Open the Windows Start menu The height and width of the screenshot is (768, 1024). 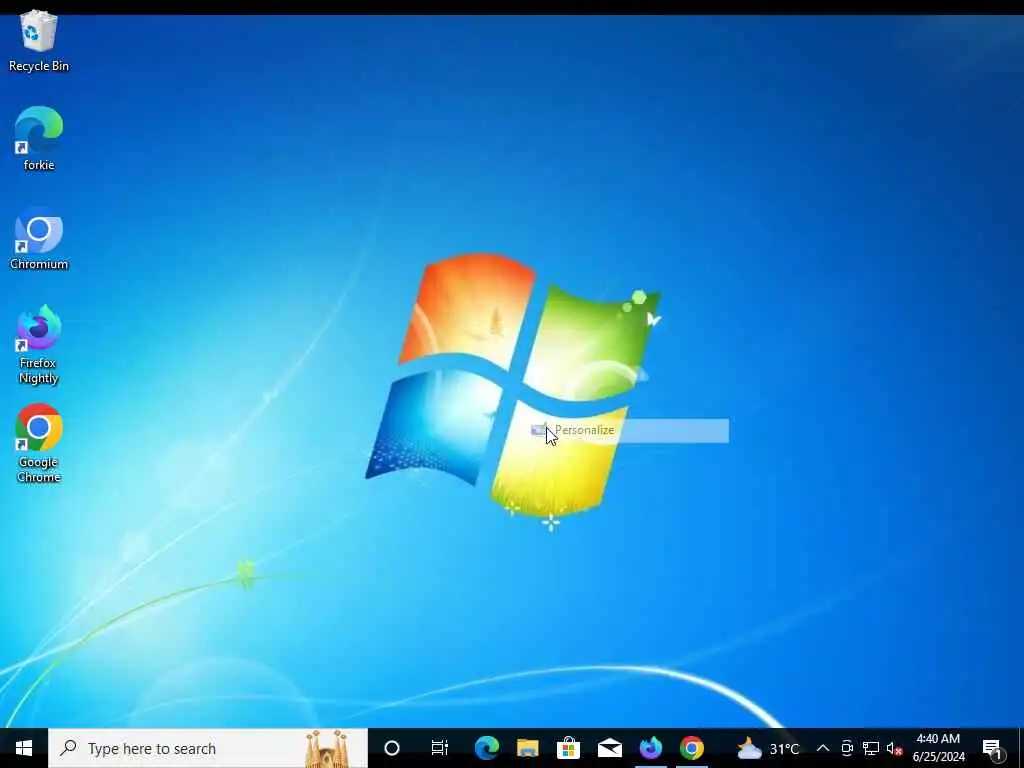coord(24,748)
